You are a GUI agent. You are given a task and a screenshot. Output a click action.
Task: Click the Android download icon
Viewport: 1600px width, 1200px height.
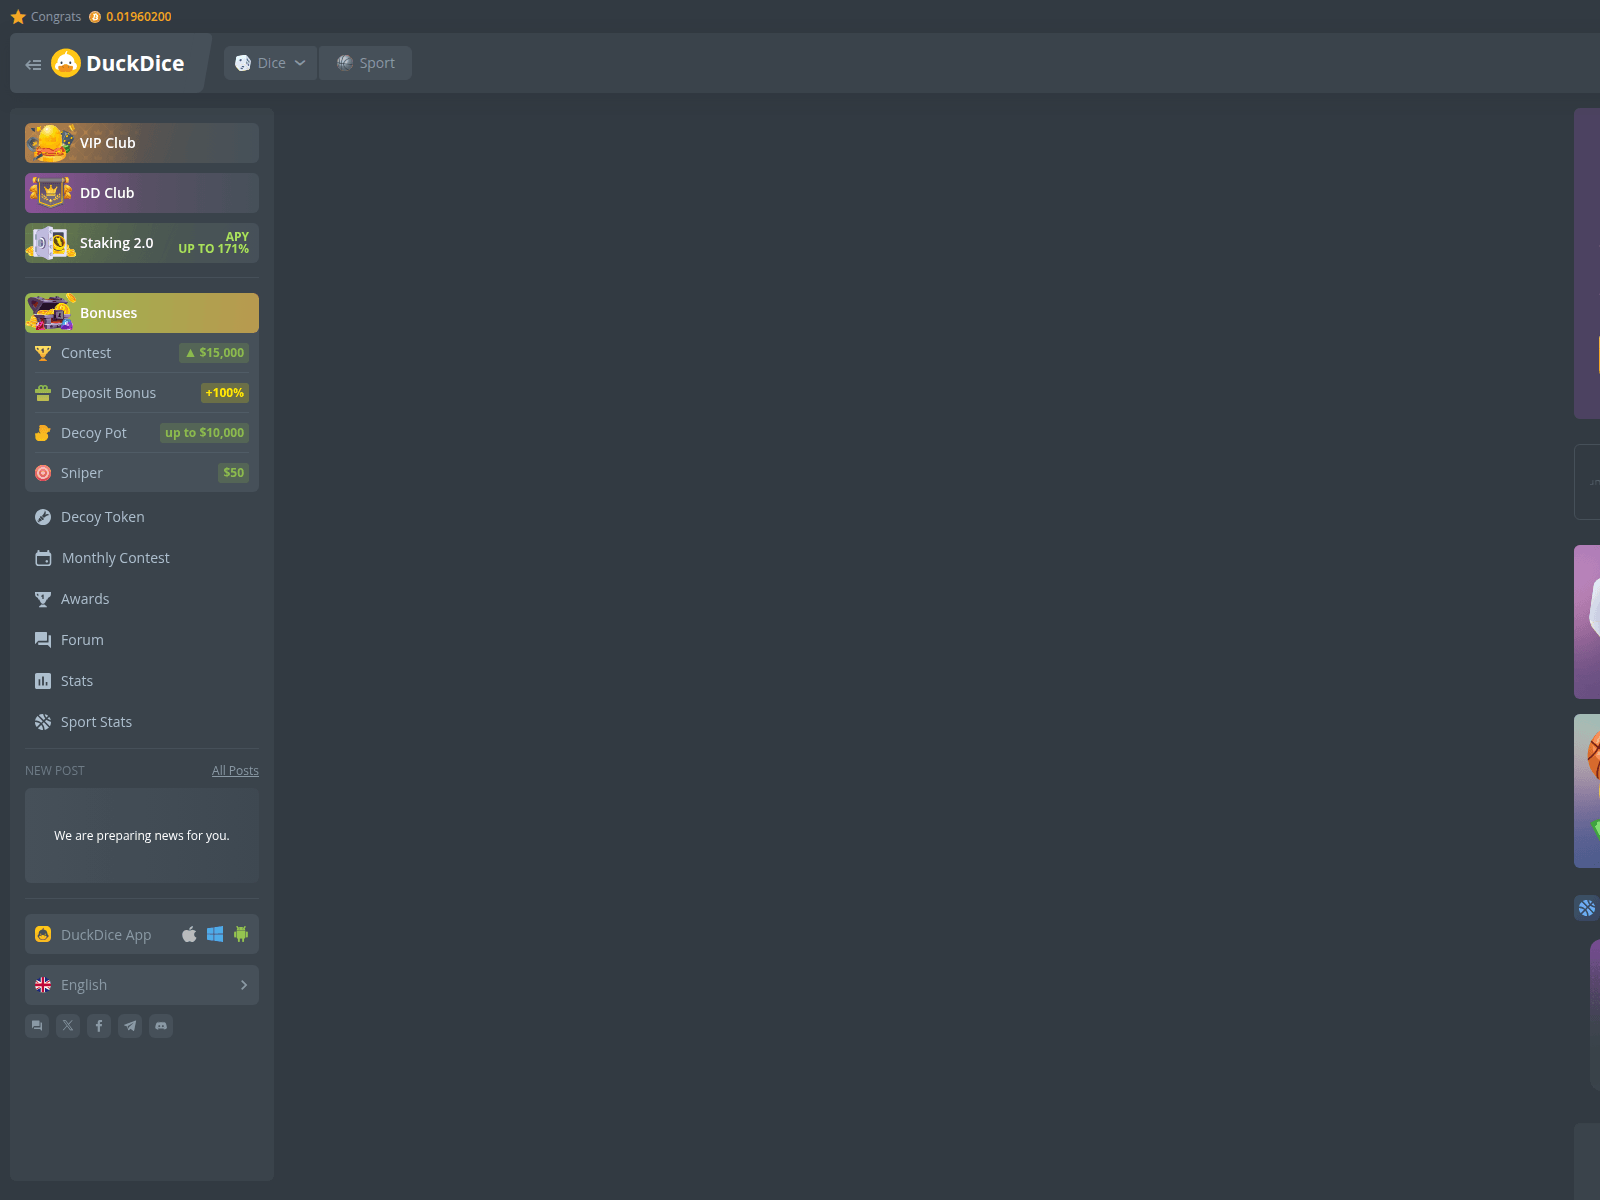click(241, 934)
